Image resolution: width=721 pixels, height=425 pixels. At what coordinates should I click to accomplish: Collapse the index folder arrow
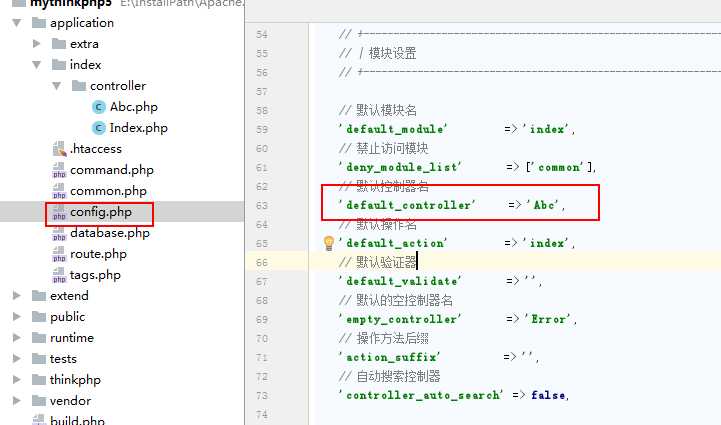37,65
